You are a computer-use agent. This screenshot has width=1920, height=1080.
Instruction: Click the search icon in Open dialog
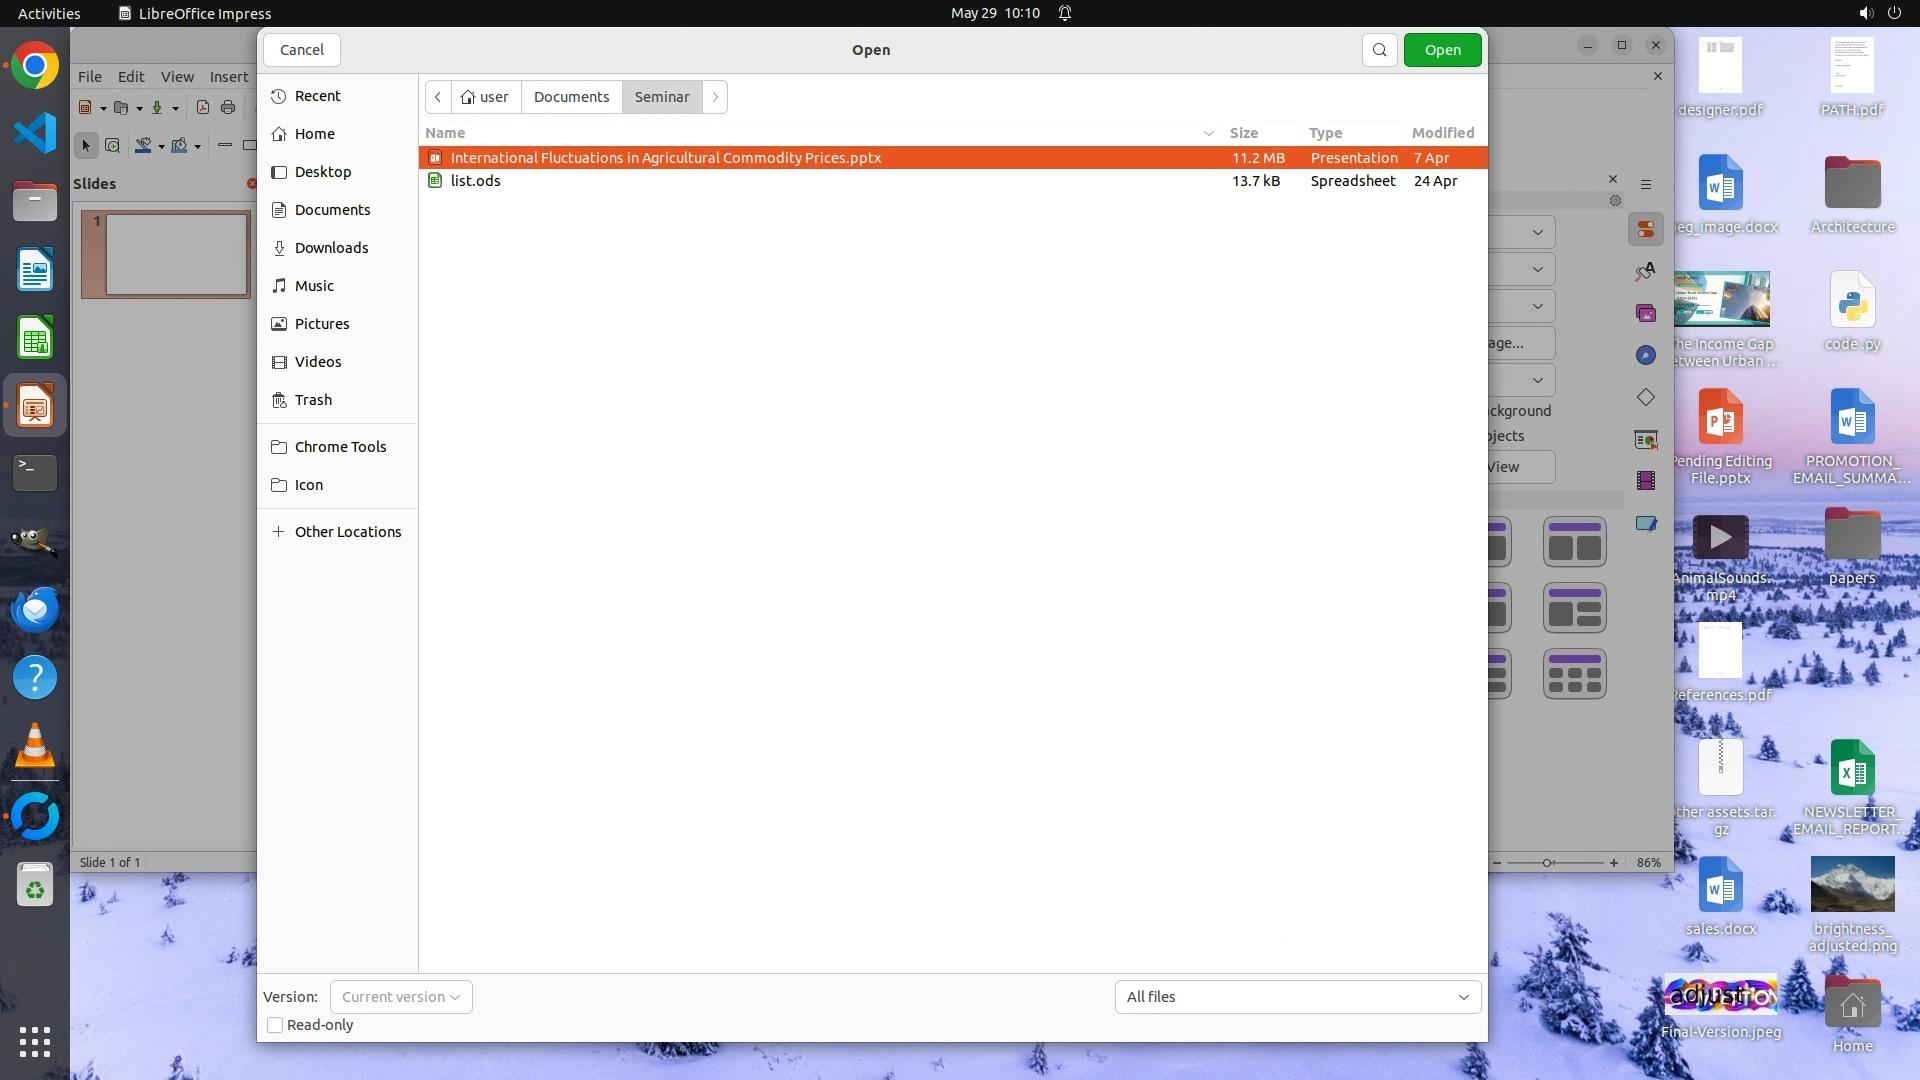coord(1379,50)
